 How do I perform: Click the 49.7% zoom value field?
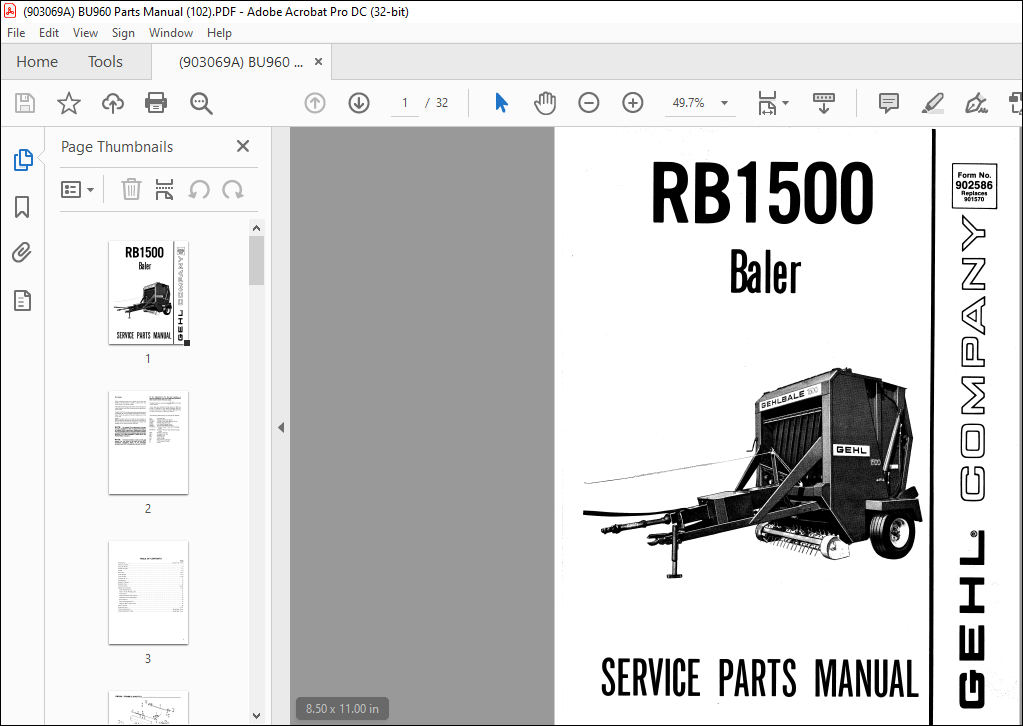[x=689, y=103]
